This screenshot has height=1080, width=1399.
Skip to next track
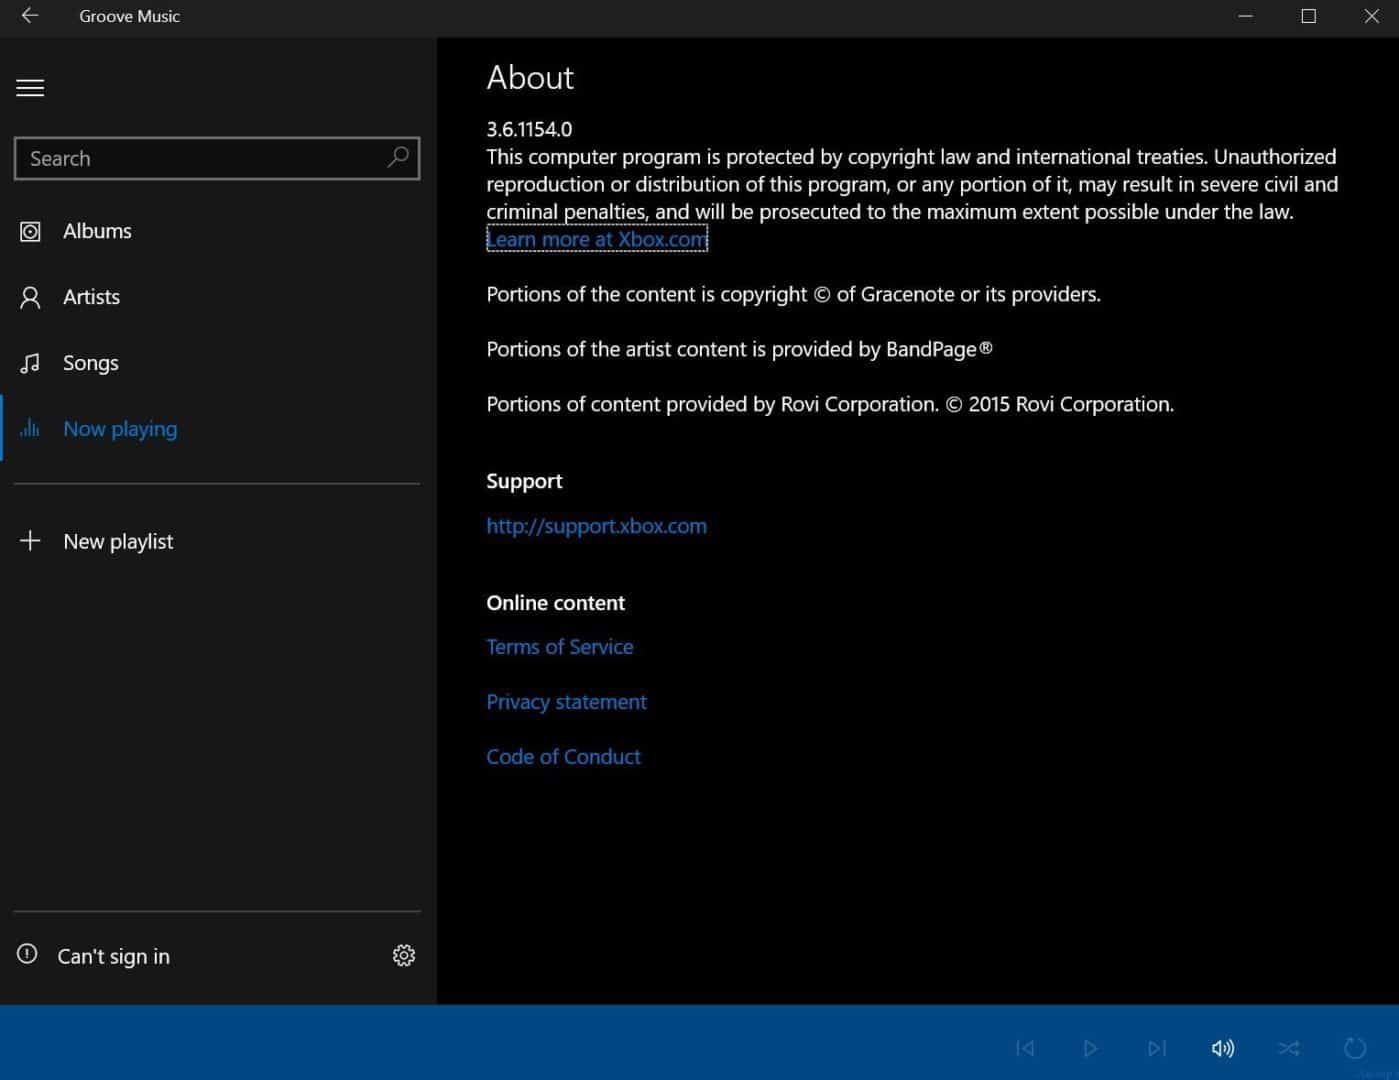[1157, 1048]
